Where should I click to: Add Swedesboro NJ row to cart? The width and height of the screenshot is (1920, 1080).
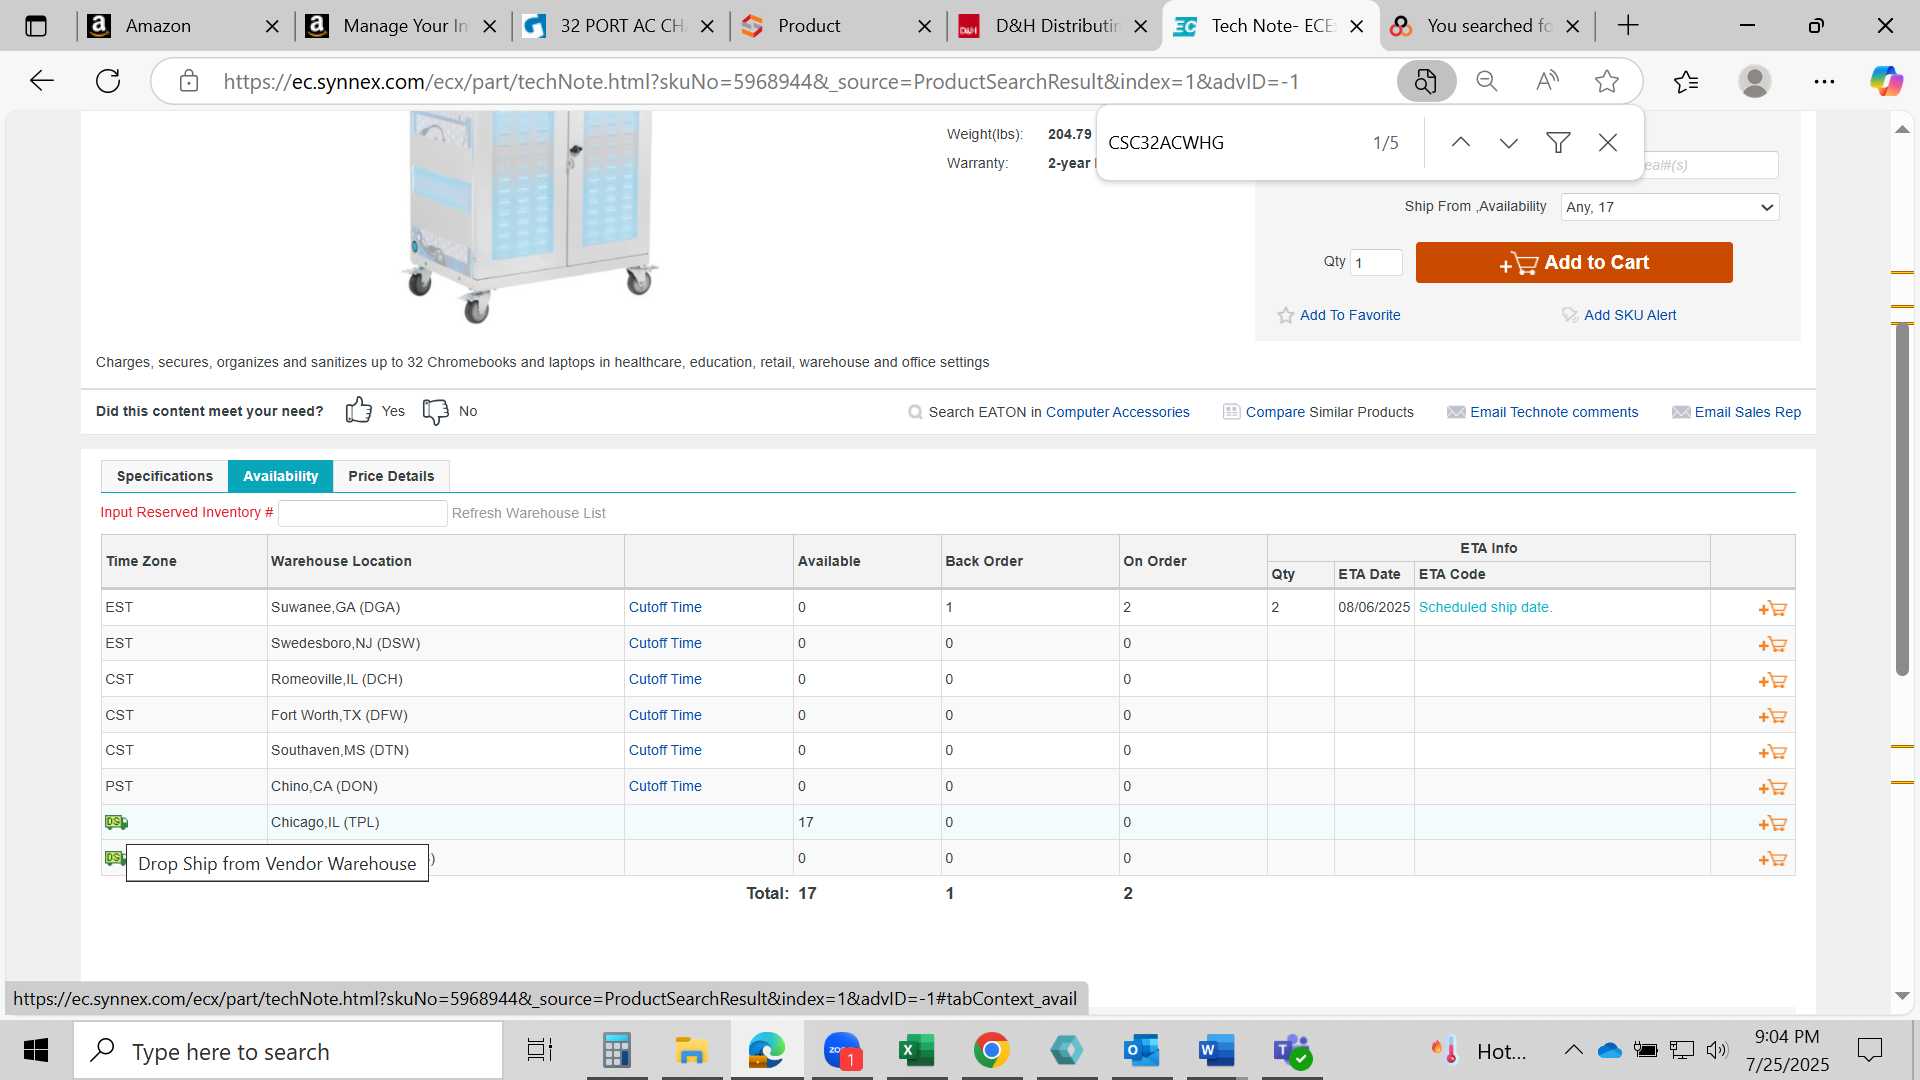[x=1772, y=644]
